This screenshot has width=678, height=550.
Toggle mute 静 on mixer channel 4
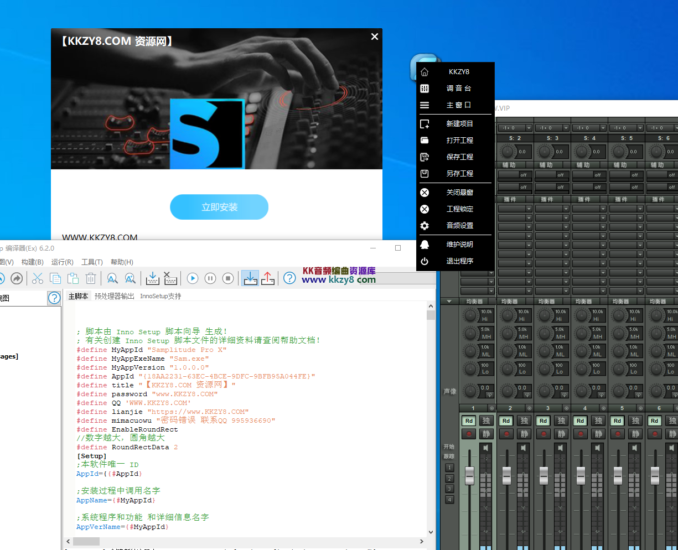coord(598,434)
